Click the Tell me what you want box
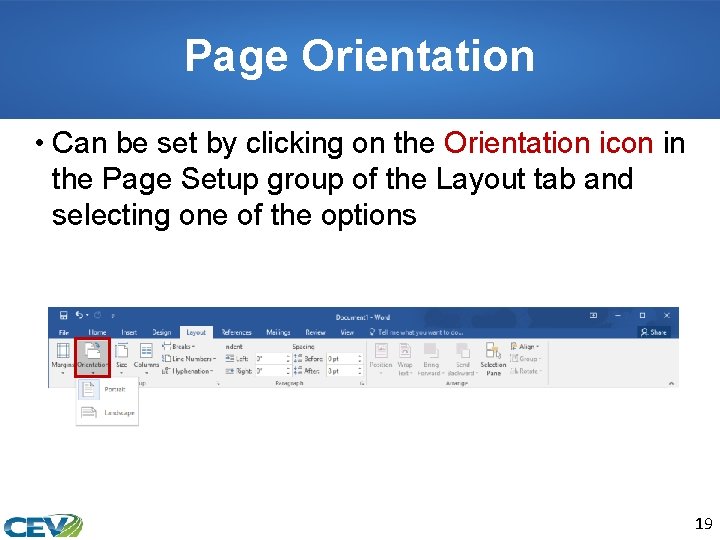This screenshot has width=720, height=540. pyautogui.click(x=417, y=332)
